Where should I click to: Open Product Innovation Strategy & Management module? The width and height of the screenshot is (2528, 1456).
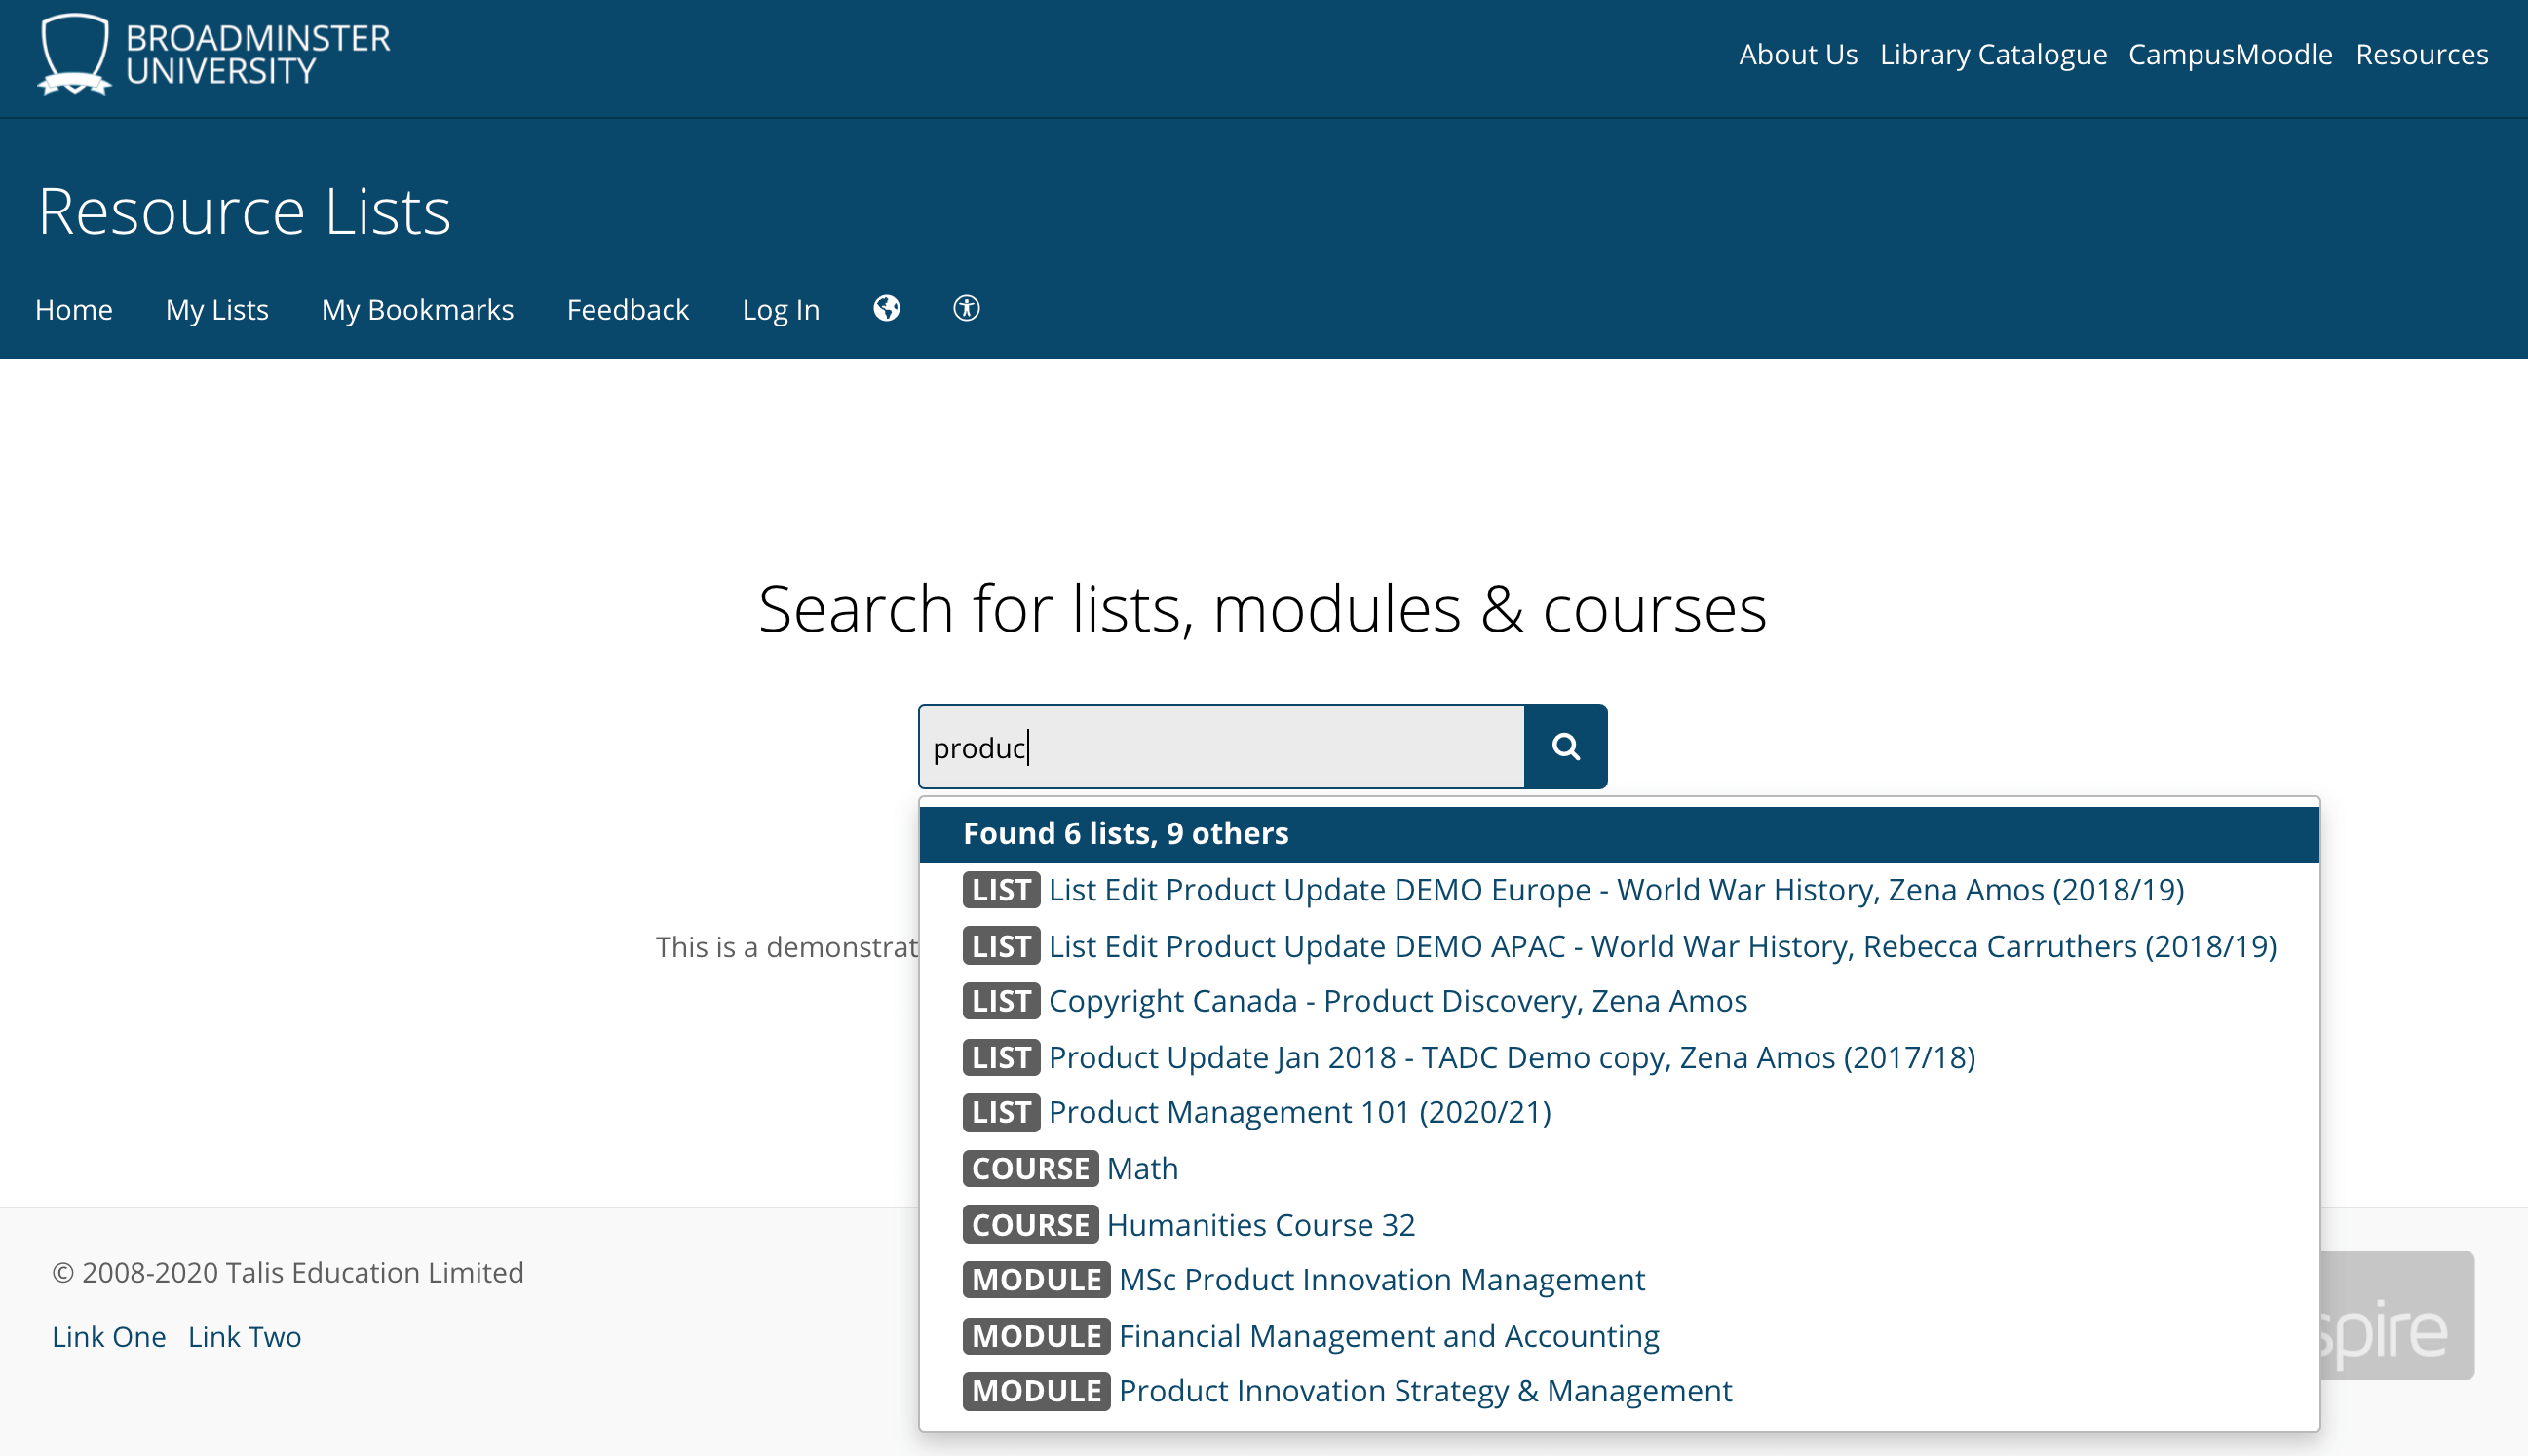pos(1347,1391)
